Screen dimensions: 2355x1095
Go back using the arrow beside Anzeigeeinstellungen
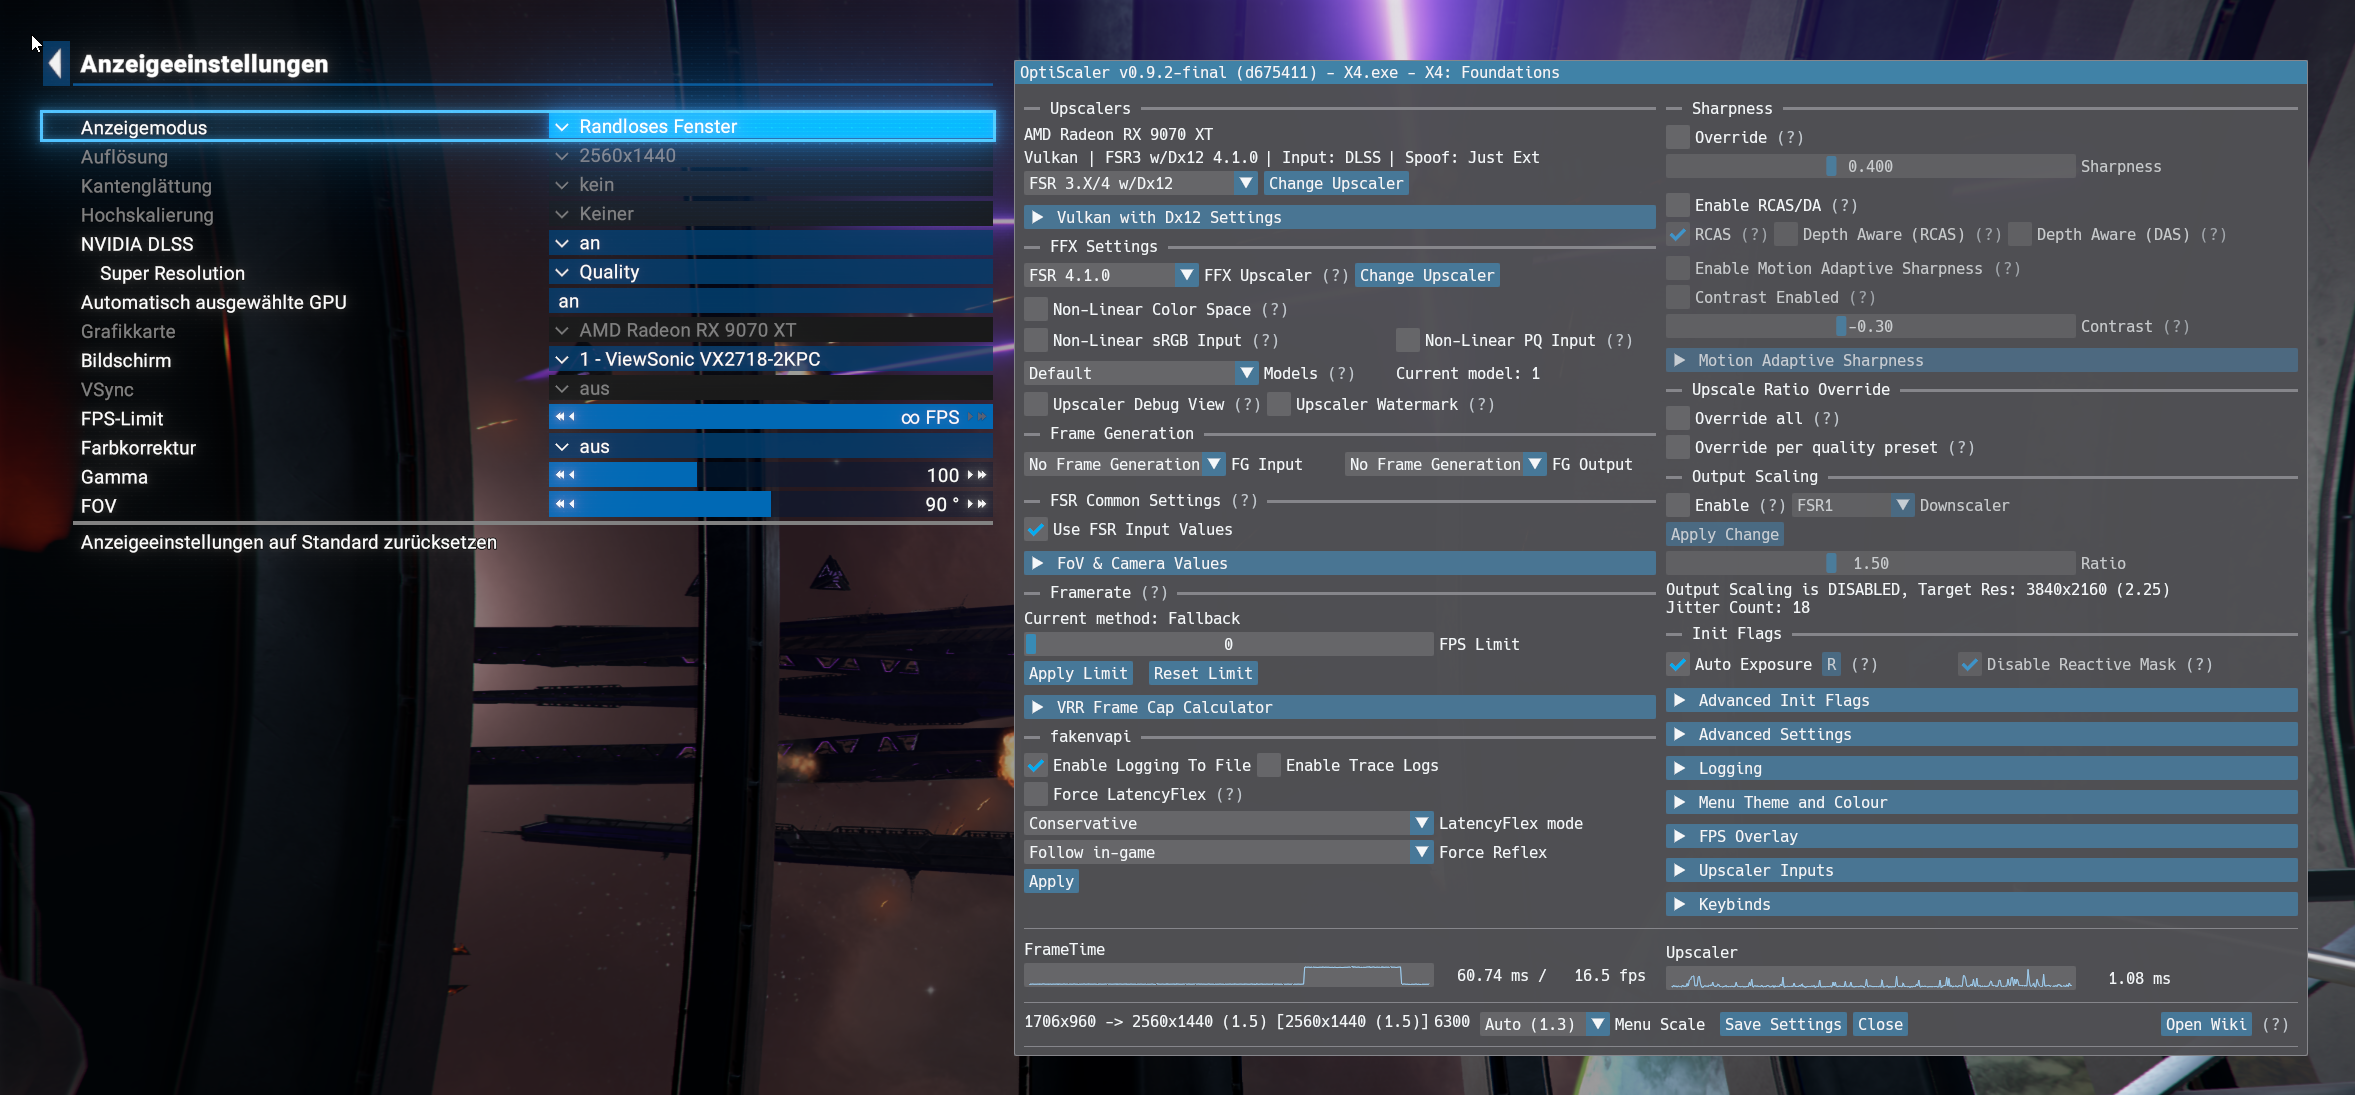point(56,64)
